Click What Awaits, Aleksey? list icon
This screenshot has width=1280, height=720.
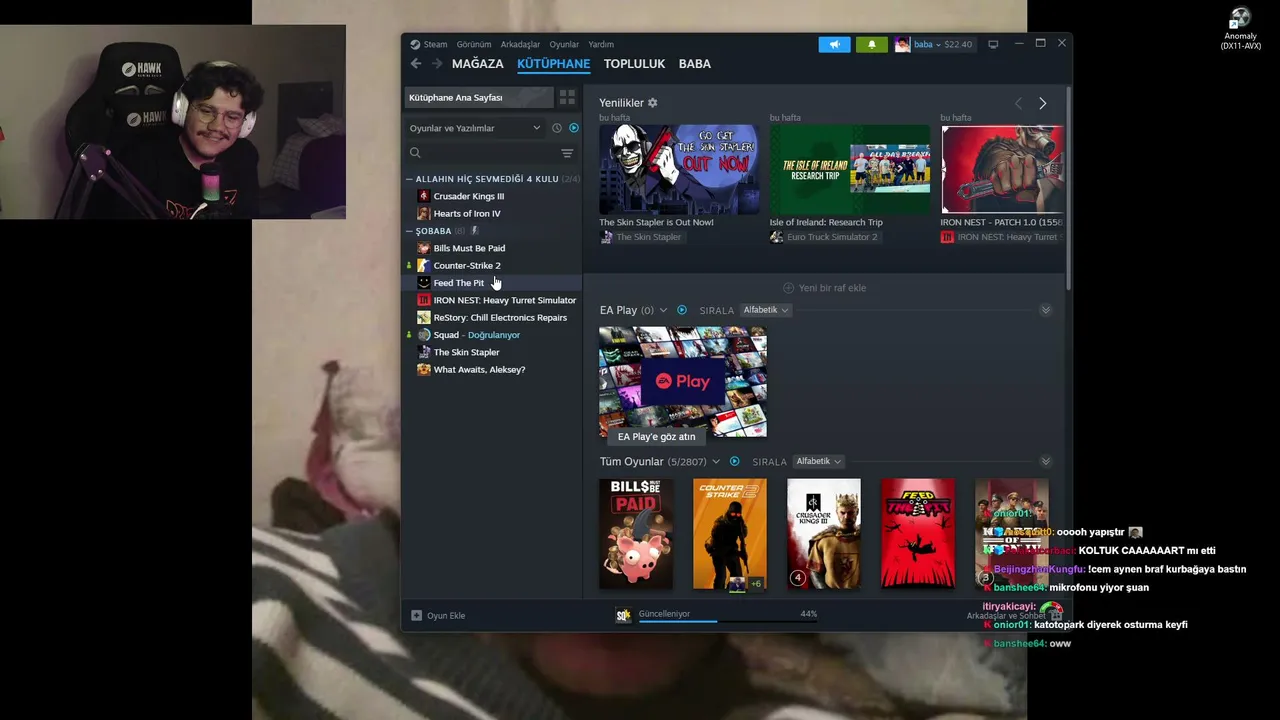click(424, 369)
